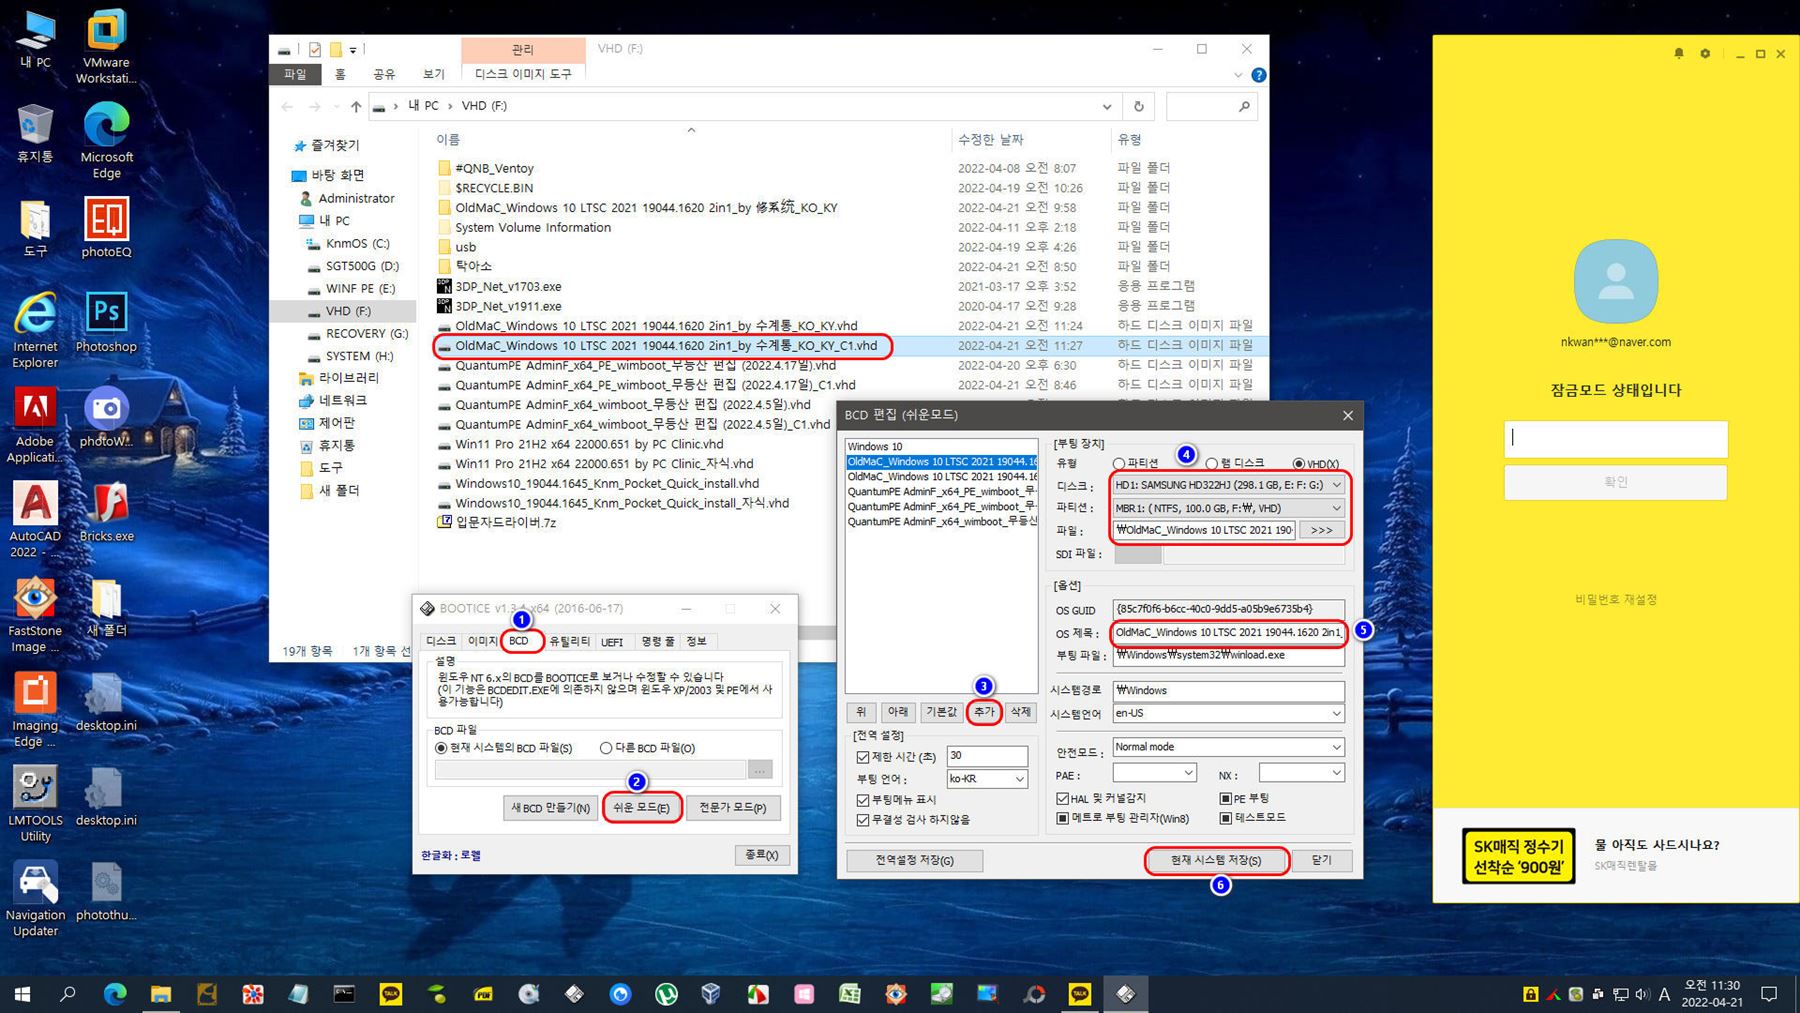The height and width of the screenshot is (1013, 1800).
Task: Open VMware Workstation desktop icon
Action: (x=106, y=46)
